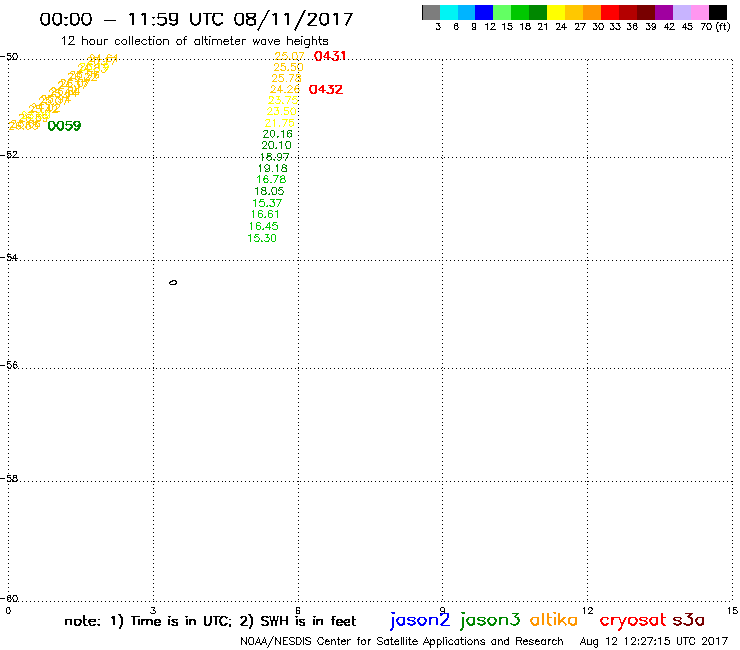Click the wave height value 15.37
This screenshot has width=740, height=650.
pyautogui.click(x=267, y=203)
